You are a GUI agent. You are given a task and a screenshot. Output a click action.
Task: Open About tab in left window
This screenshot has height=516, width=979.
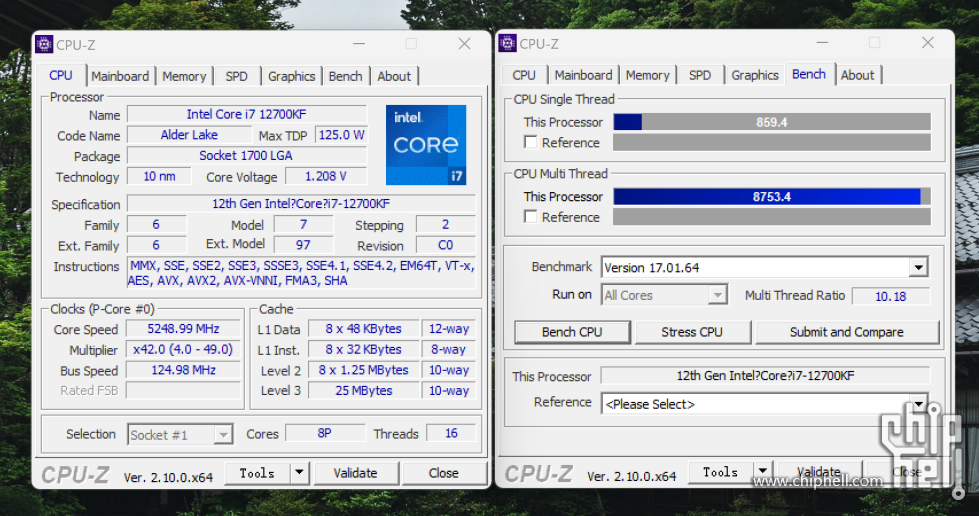point(394,76)
